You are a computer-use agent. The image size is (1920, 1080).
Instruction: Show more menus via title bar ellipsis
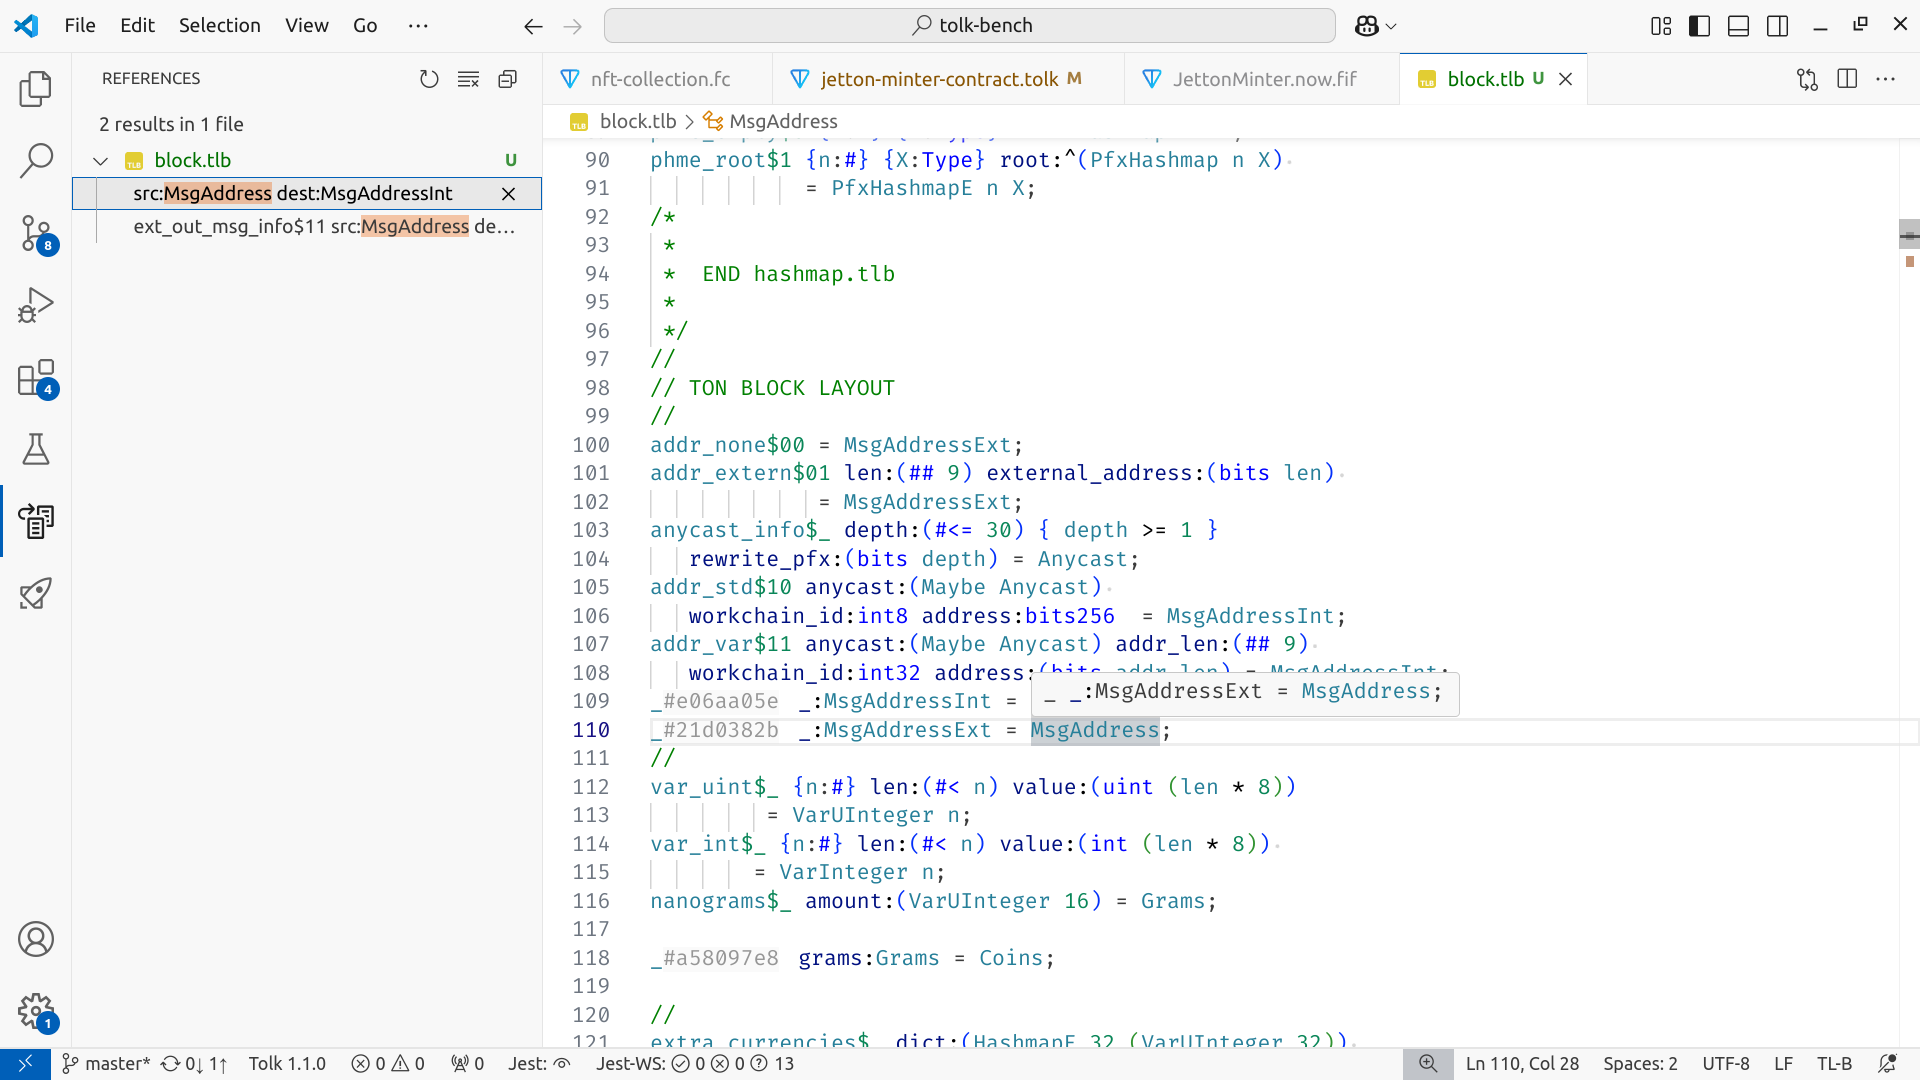(x=418, y=26)
